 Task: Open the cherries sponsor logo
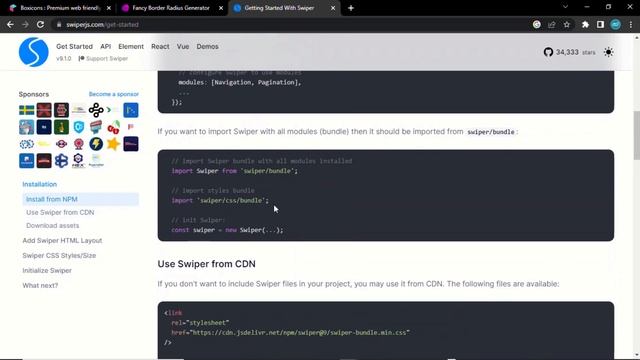point(113,127)
